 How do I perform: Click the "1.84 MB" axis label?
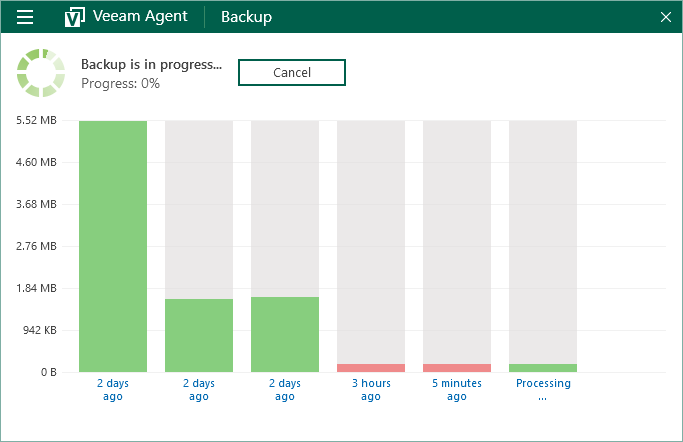pyautogui.click(x=37, y=288)
